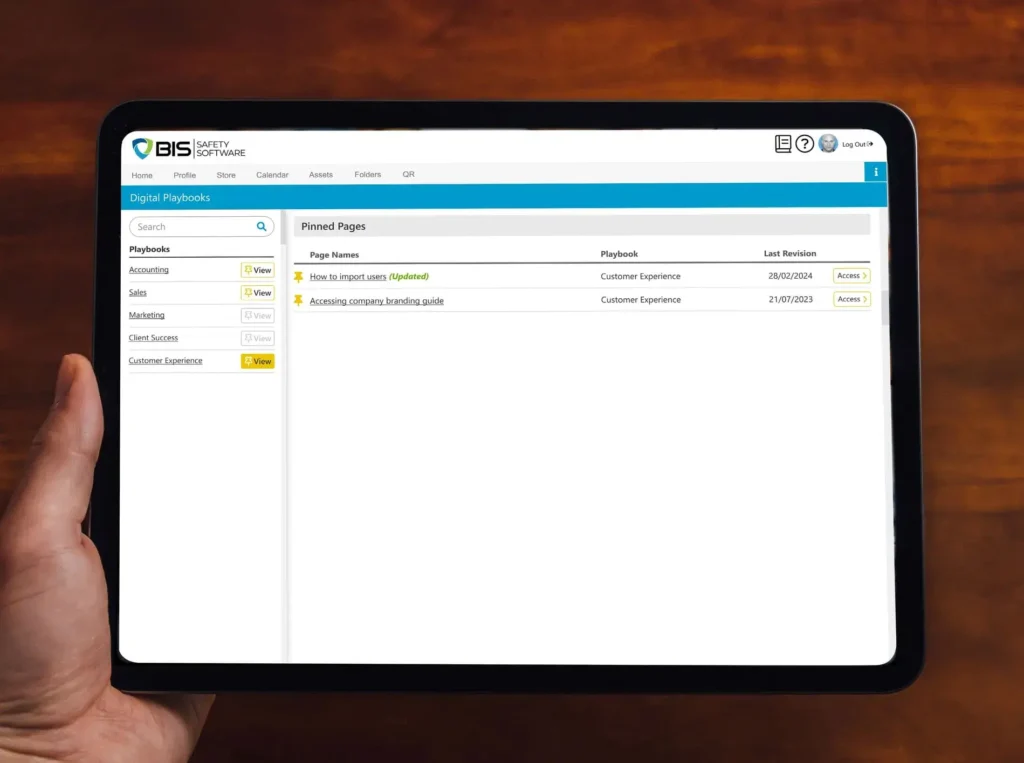
Task: Click the blue info icon button
Action: coord(876,172)
